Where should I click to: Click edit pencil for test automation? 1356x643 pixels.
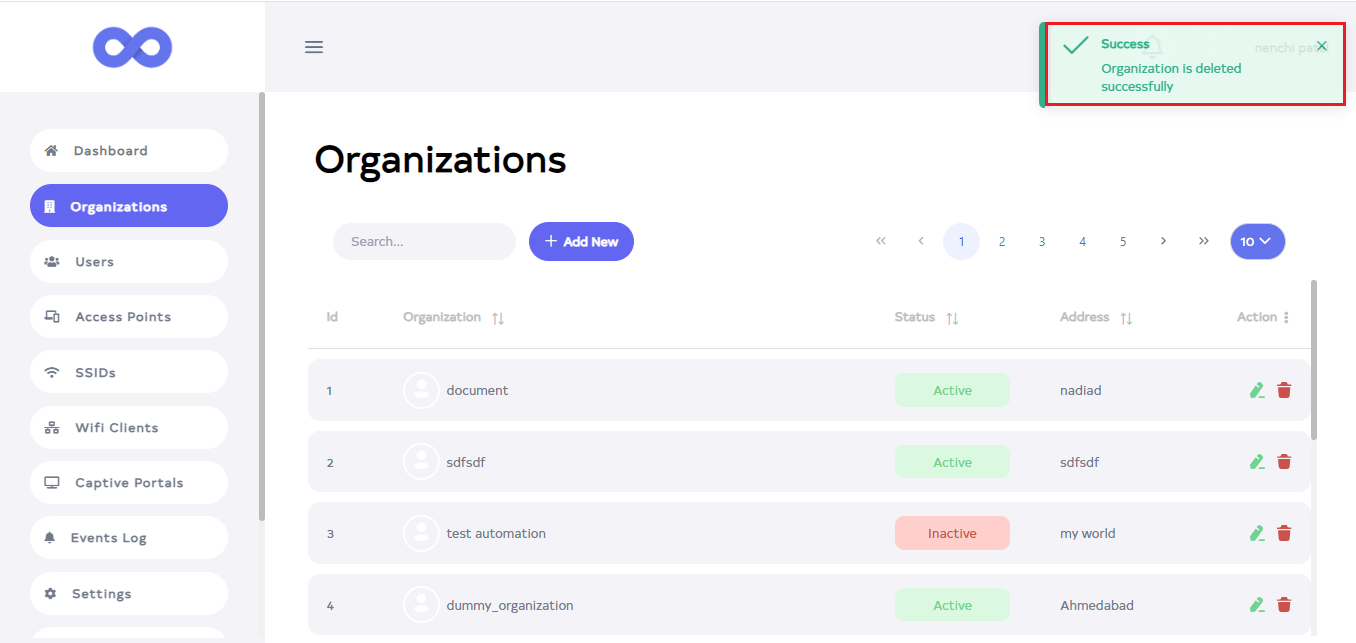(x=1257, y=533)
